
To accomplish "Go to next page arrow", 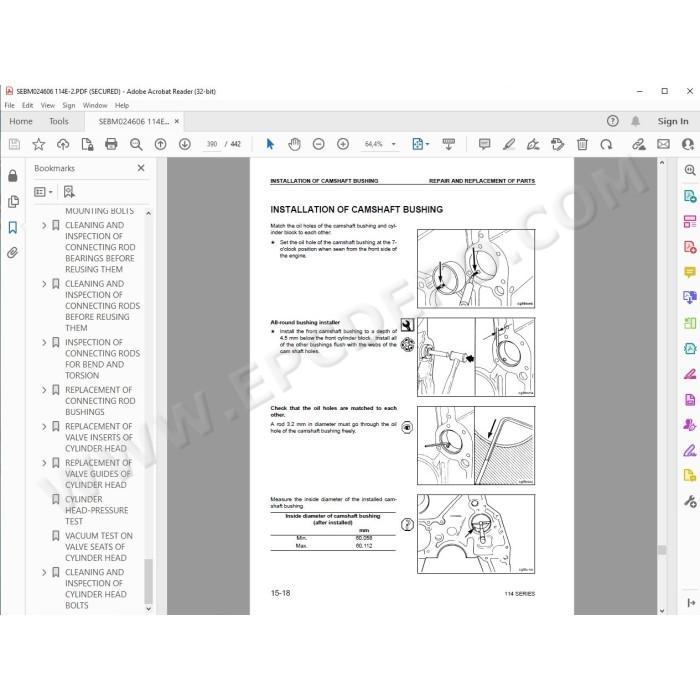I will point(185,144).
